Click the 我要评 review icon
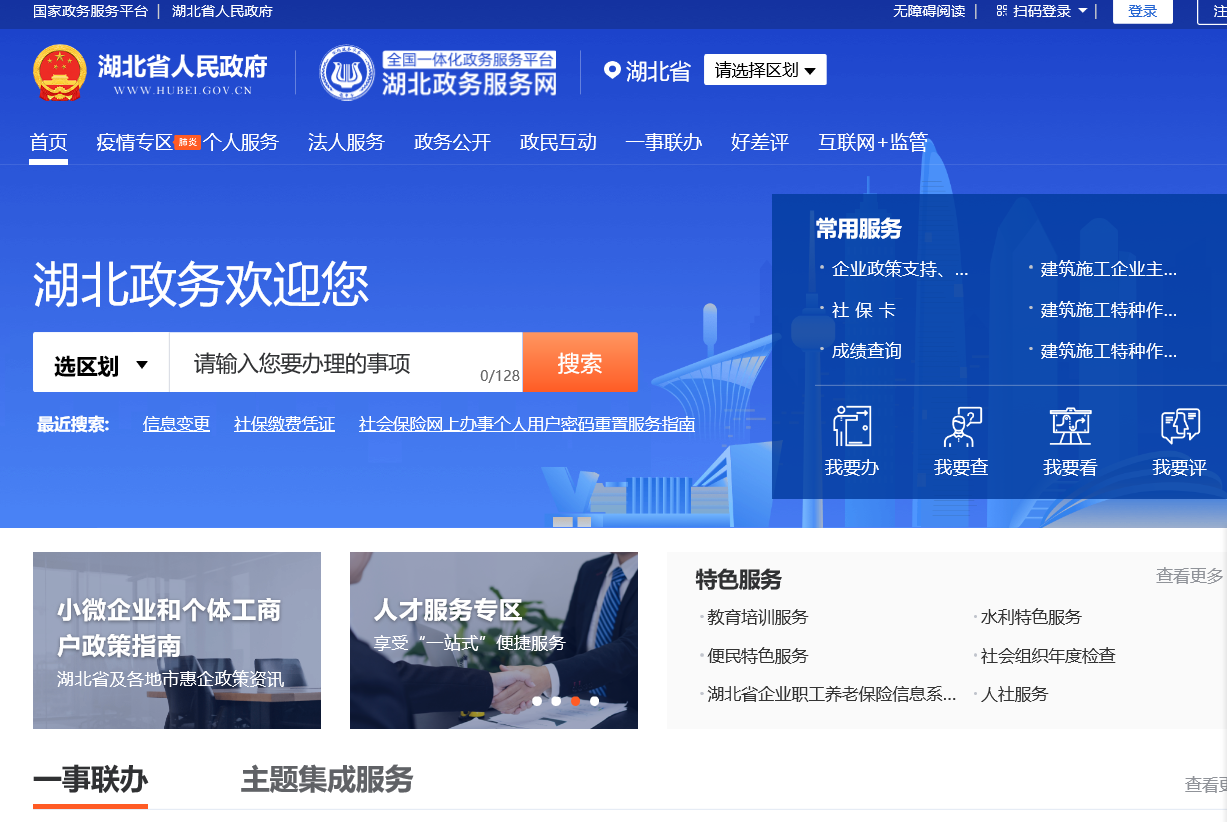1227x822 pixels. (x=1179, y=427)
